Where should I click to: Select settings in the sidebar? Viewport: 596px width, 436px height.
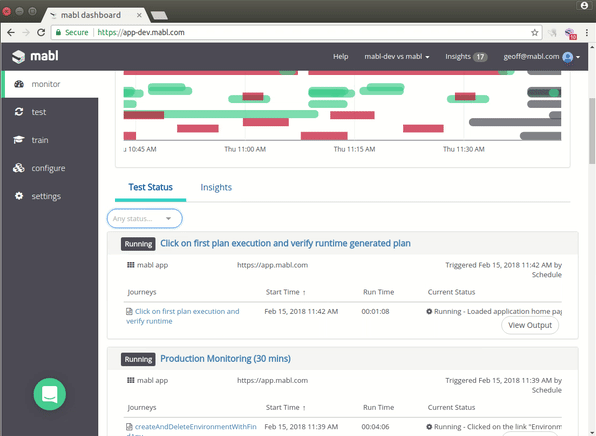(50, 196)
